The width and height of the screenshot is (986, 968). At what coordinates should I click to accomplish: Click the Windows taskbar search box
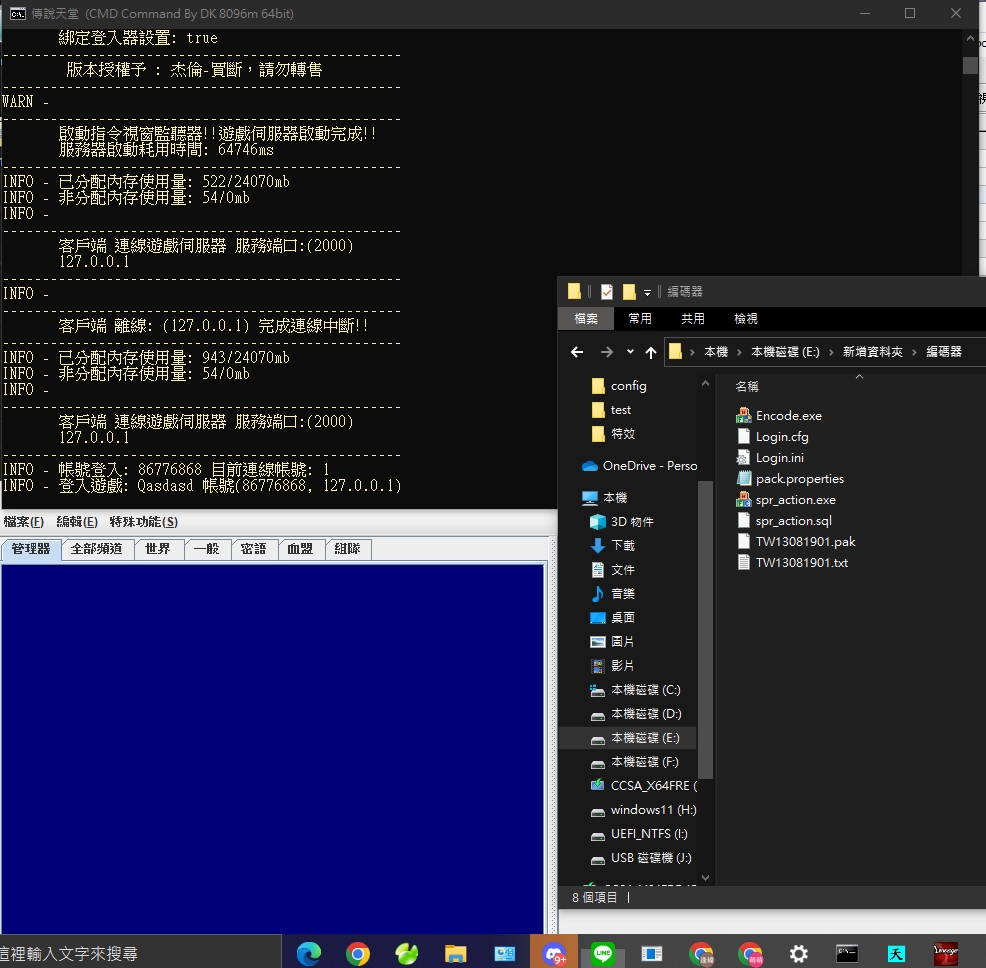[140, 954]
